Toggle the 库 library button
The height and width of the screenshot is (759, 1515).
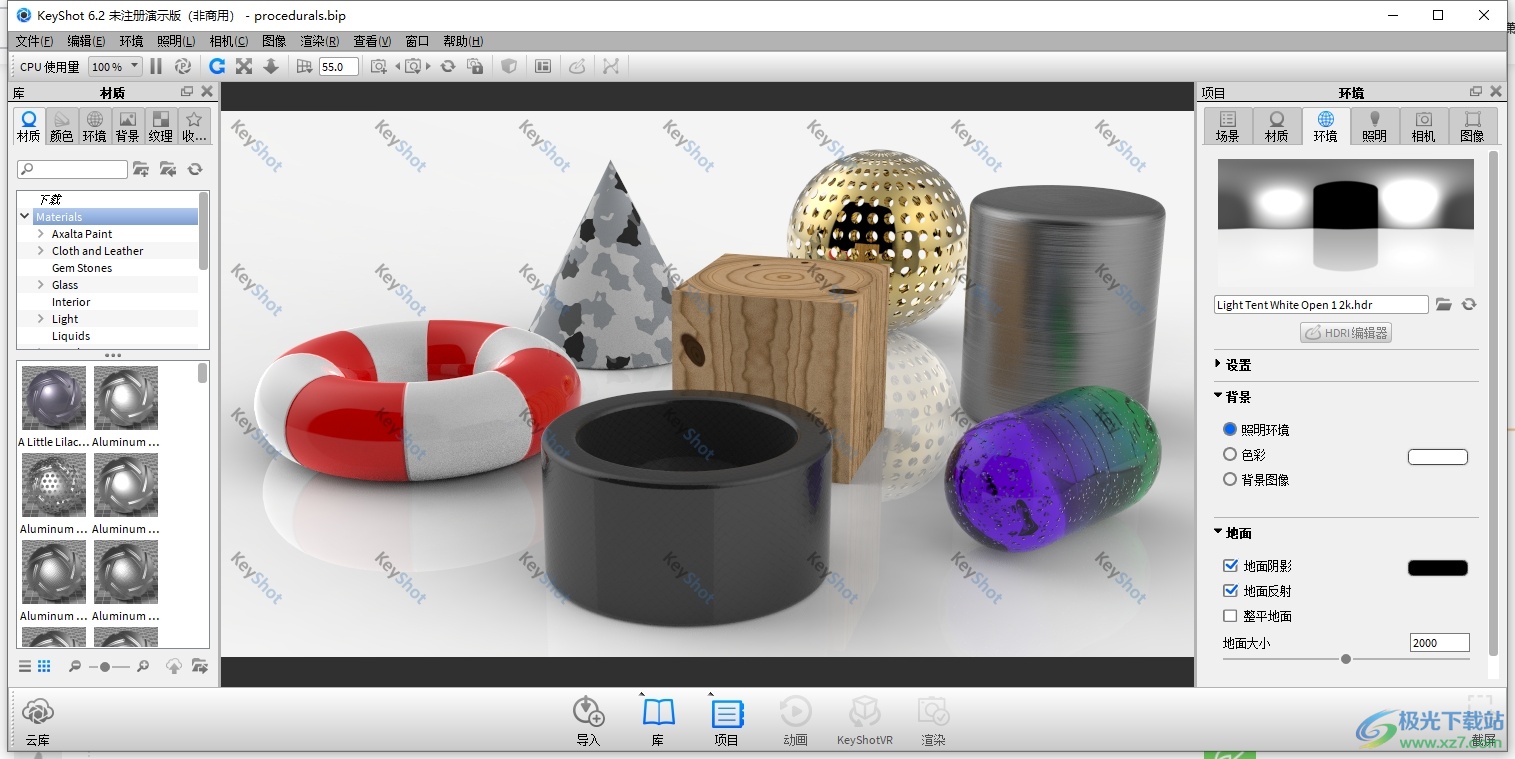click(x=658, y=722)
